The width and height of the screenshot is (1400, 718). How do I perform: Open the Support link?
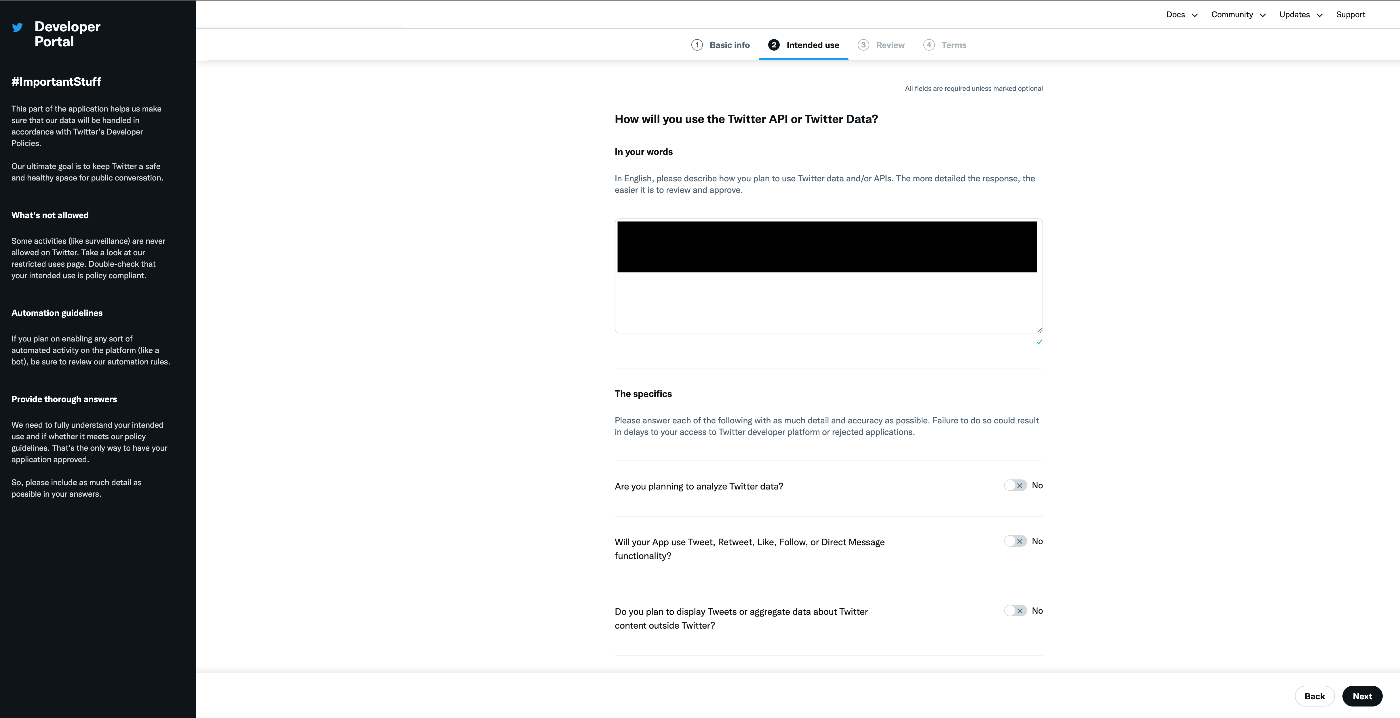1350,15
